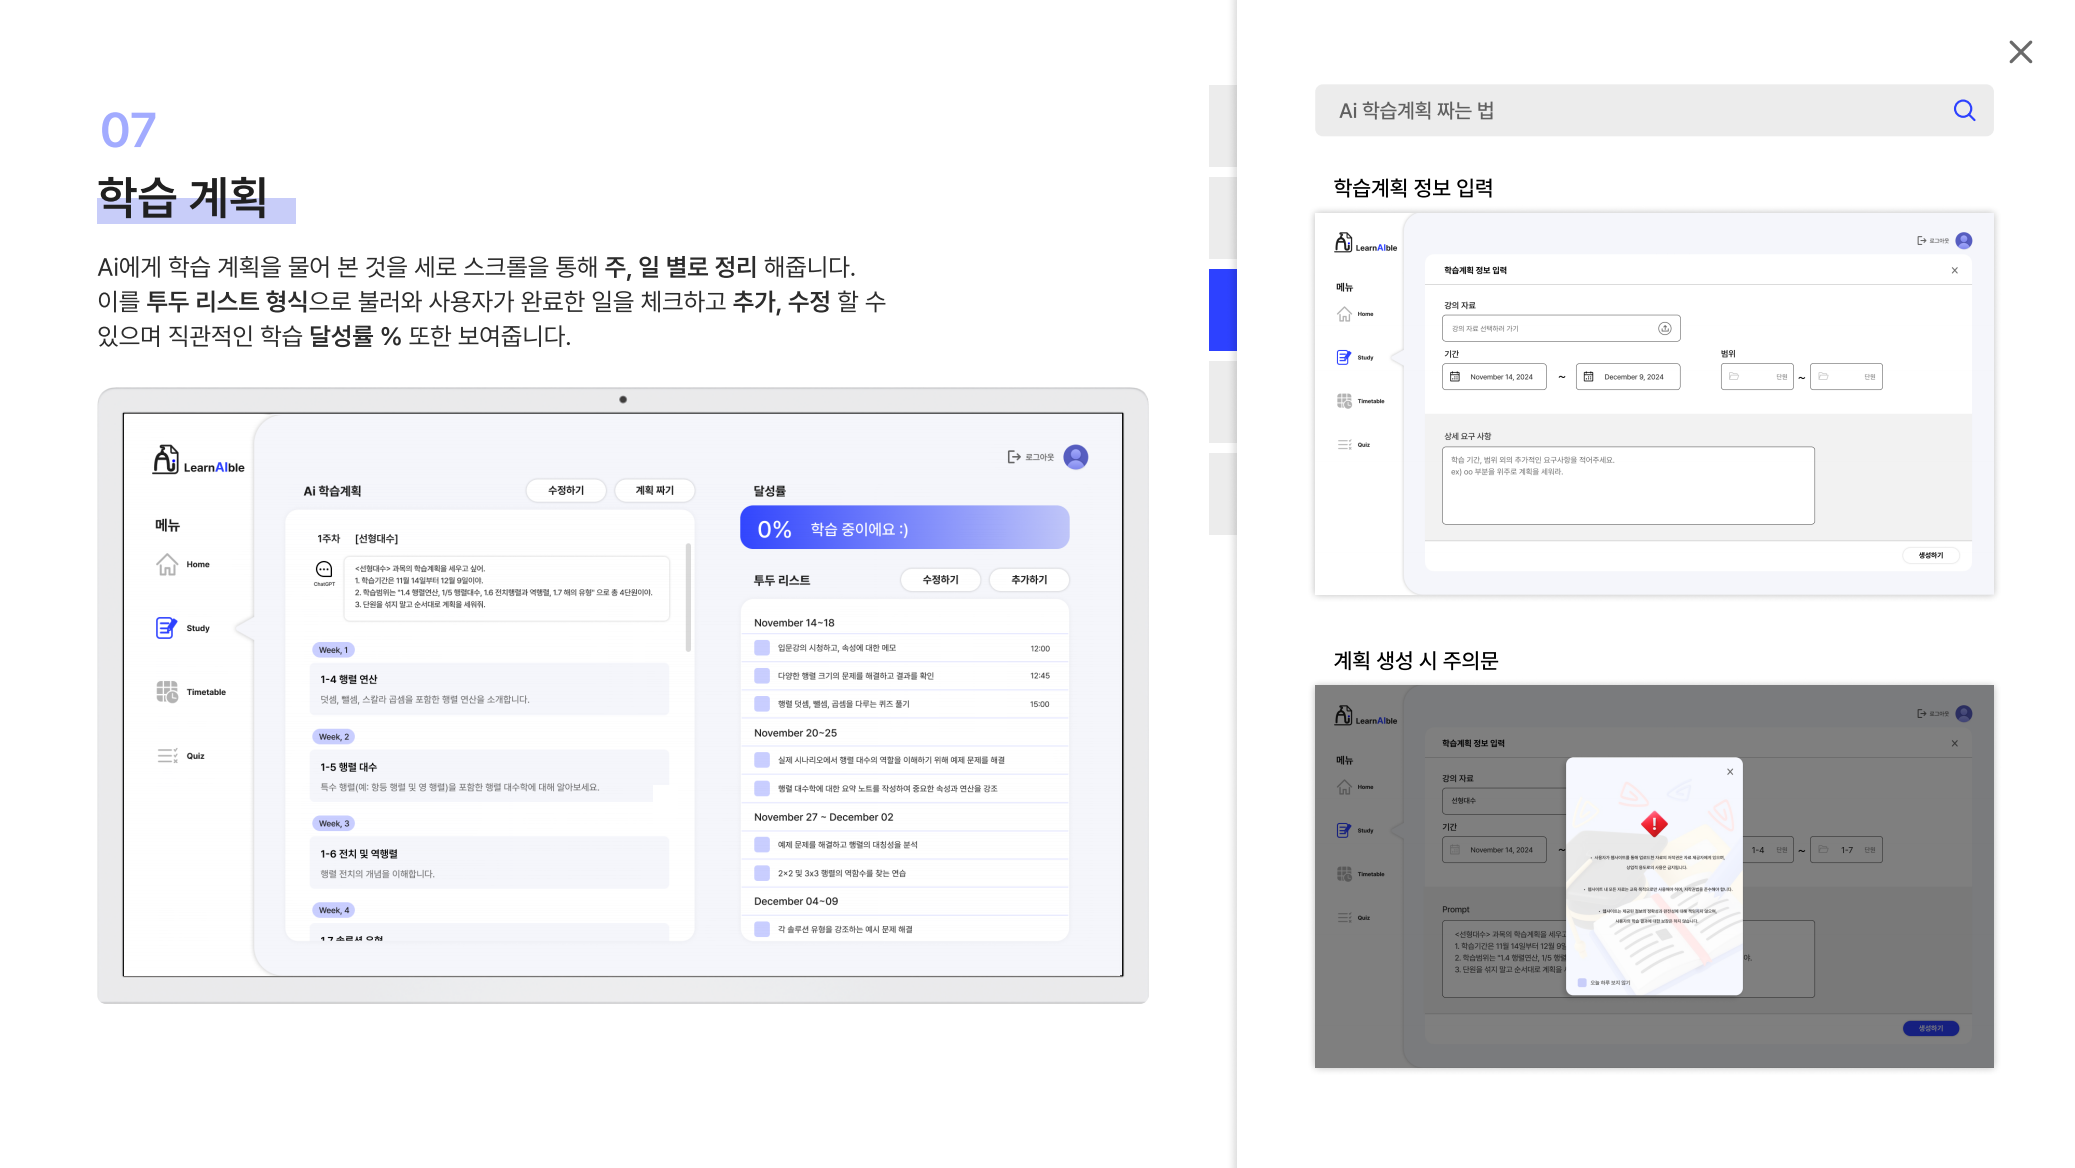
Task: Select the Week, 3 tag
Action: [333, 824]
